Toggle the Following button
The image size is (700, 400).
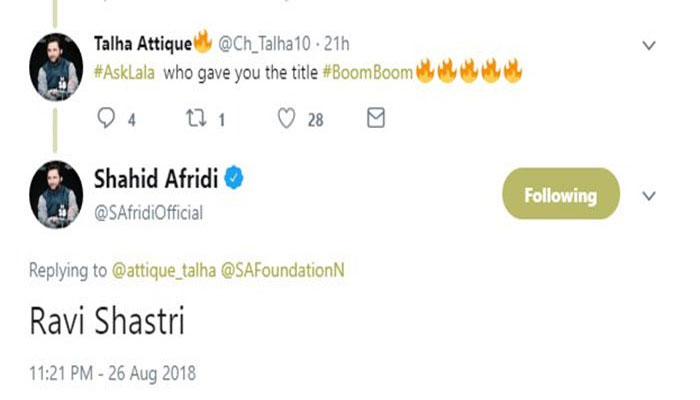click(x=559, y=195)
